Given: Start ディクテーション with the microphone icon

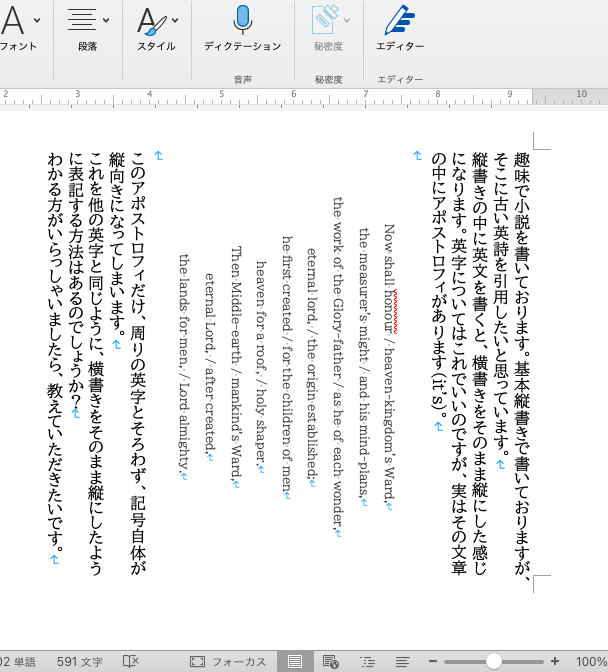Looking at the screenshot, I should [x=243, y=20].
